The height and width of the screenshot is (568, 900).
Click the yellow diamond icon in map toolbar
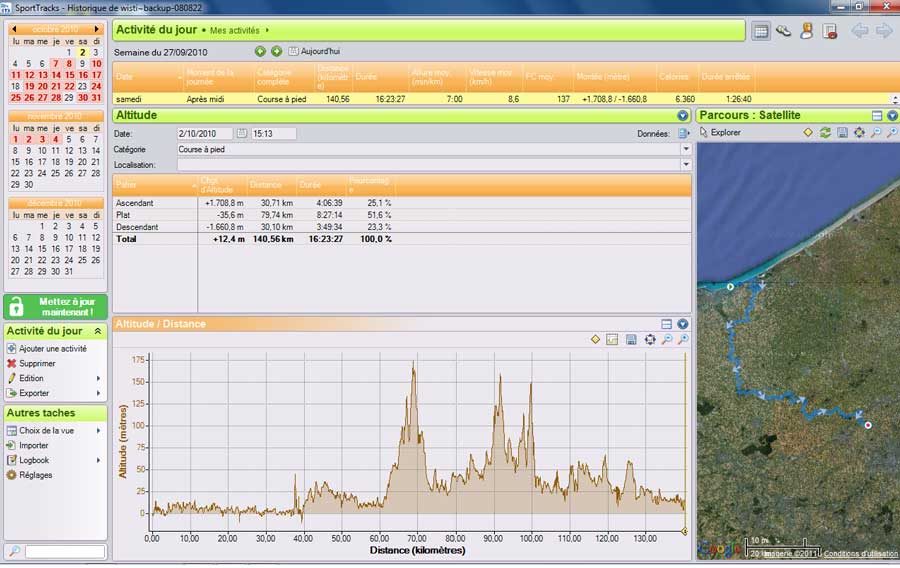[x=808, y=133]
